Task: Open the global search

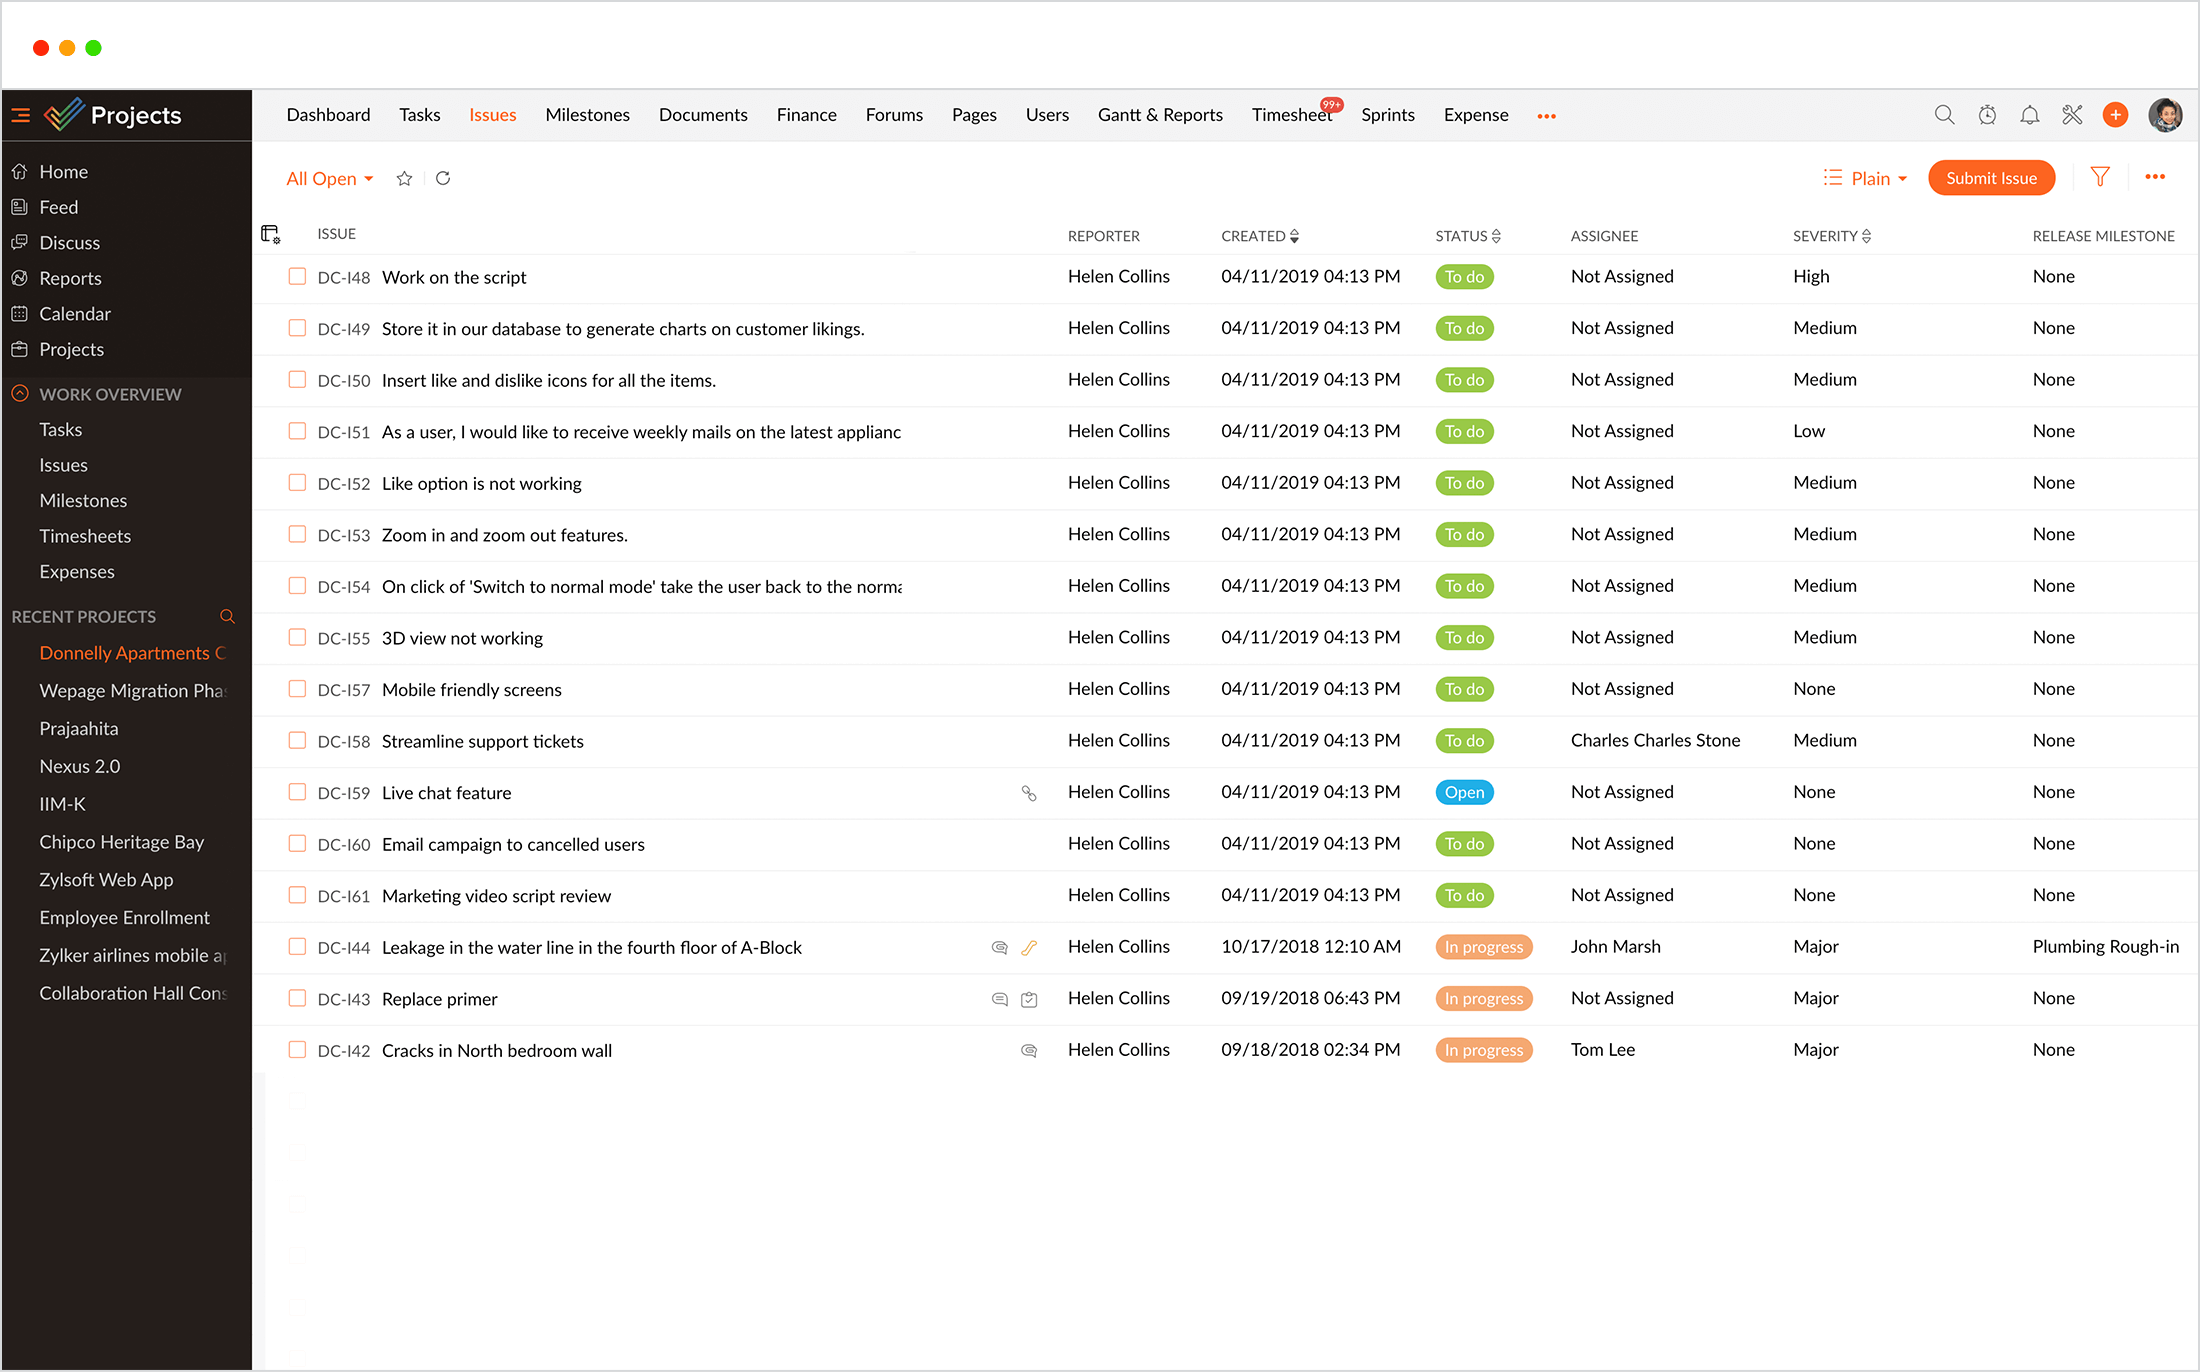Action: (1944, 115)
